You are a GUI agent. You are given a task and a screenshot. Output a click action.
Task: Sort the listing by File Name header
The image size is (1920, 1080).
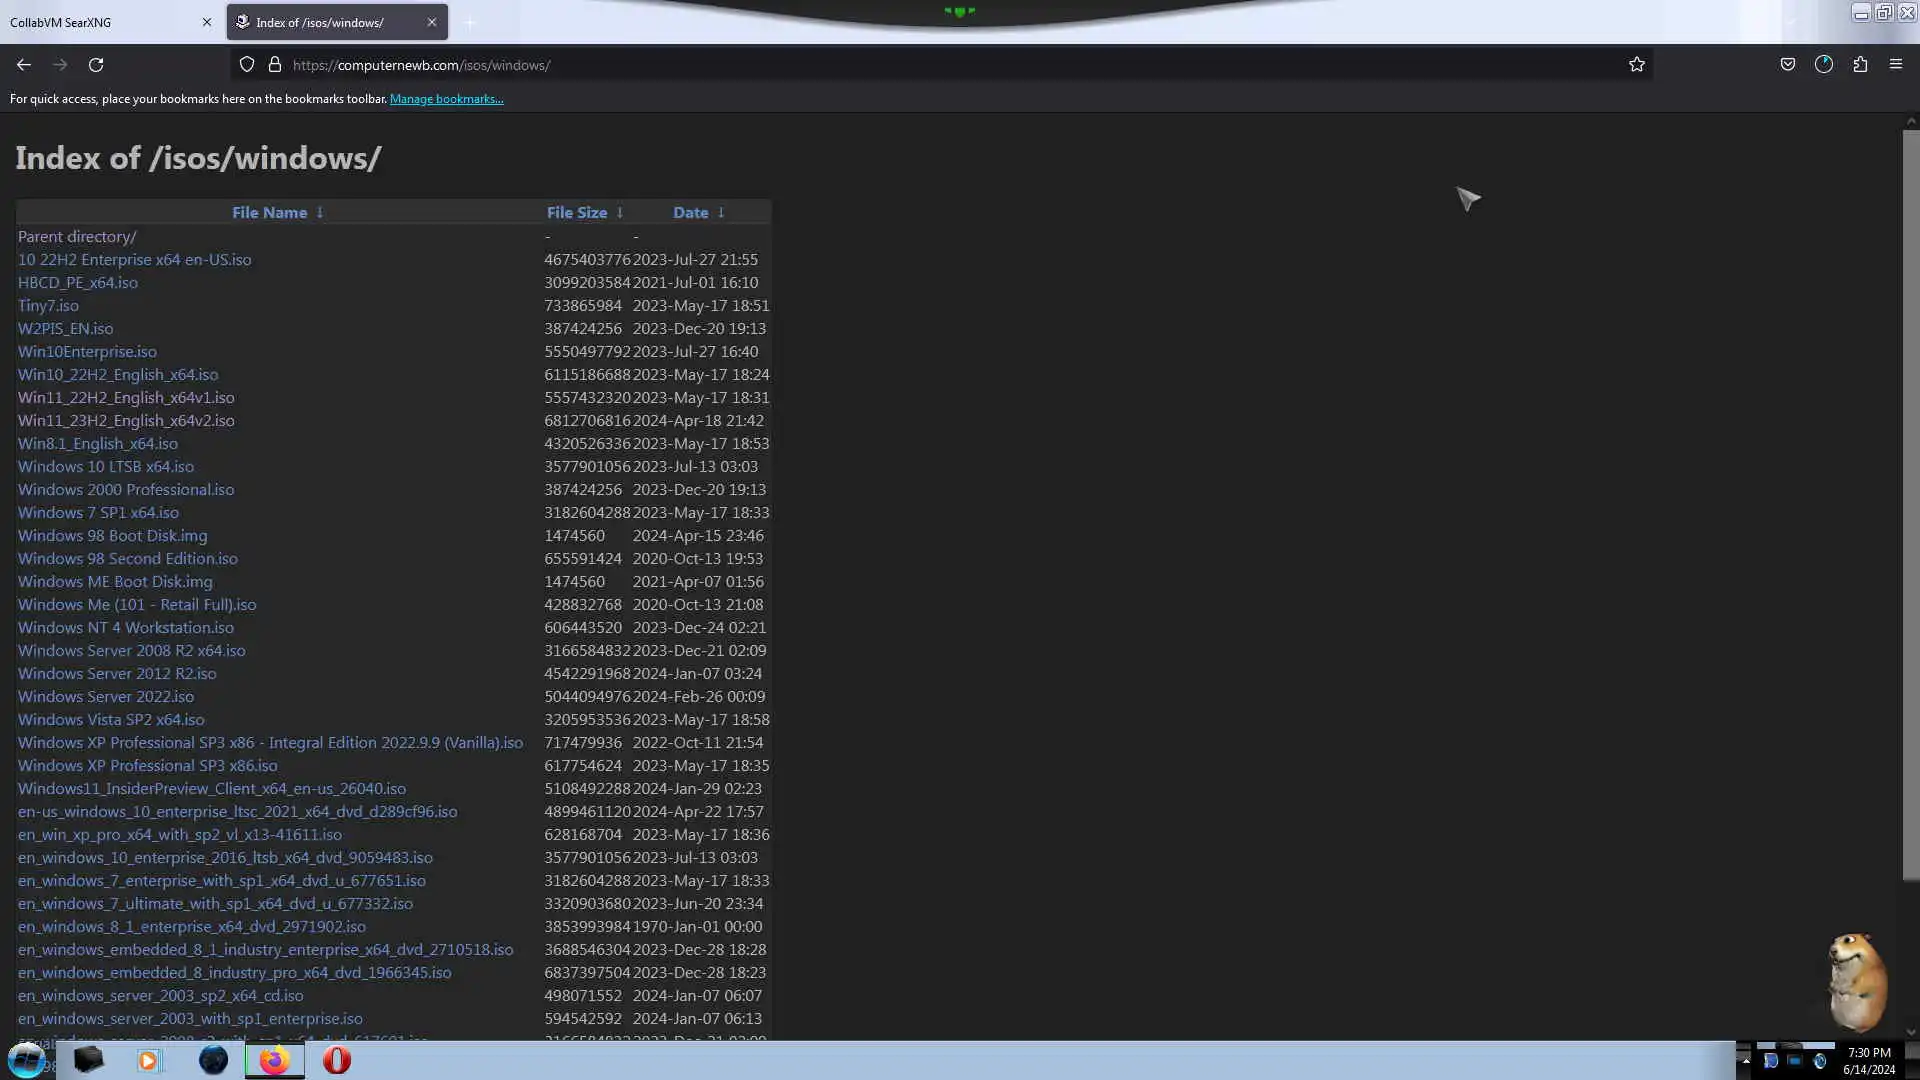[269, 212]
